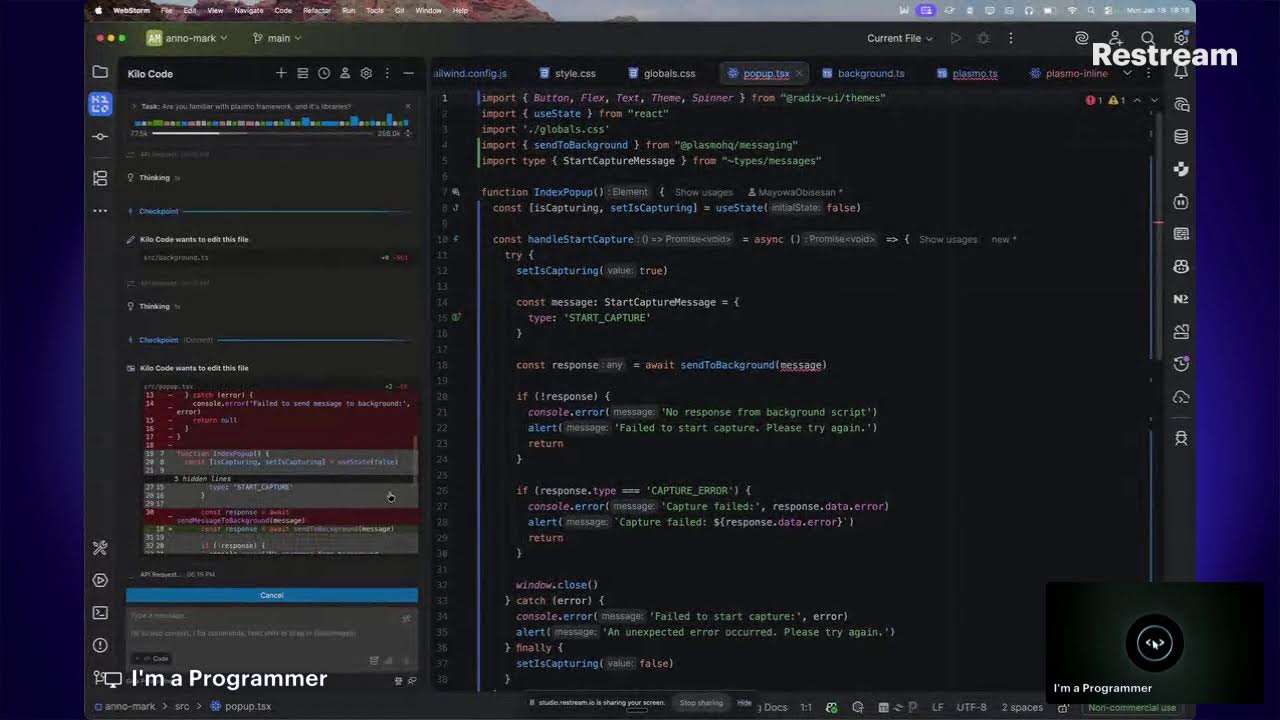
Task: Expand the Task header chevron
Action: 134,106
